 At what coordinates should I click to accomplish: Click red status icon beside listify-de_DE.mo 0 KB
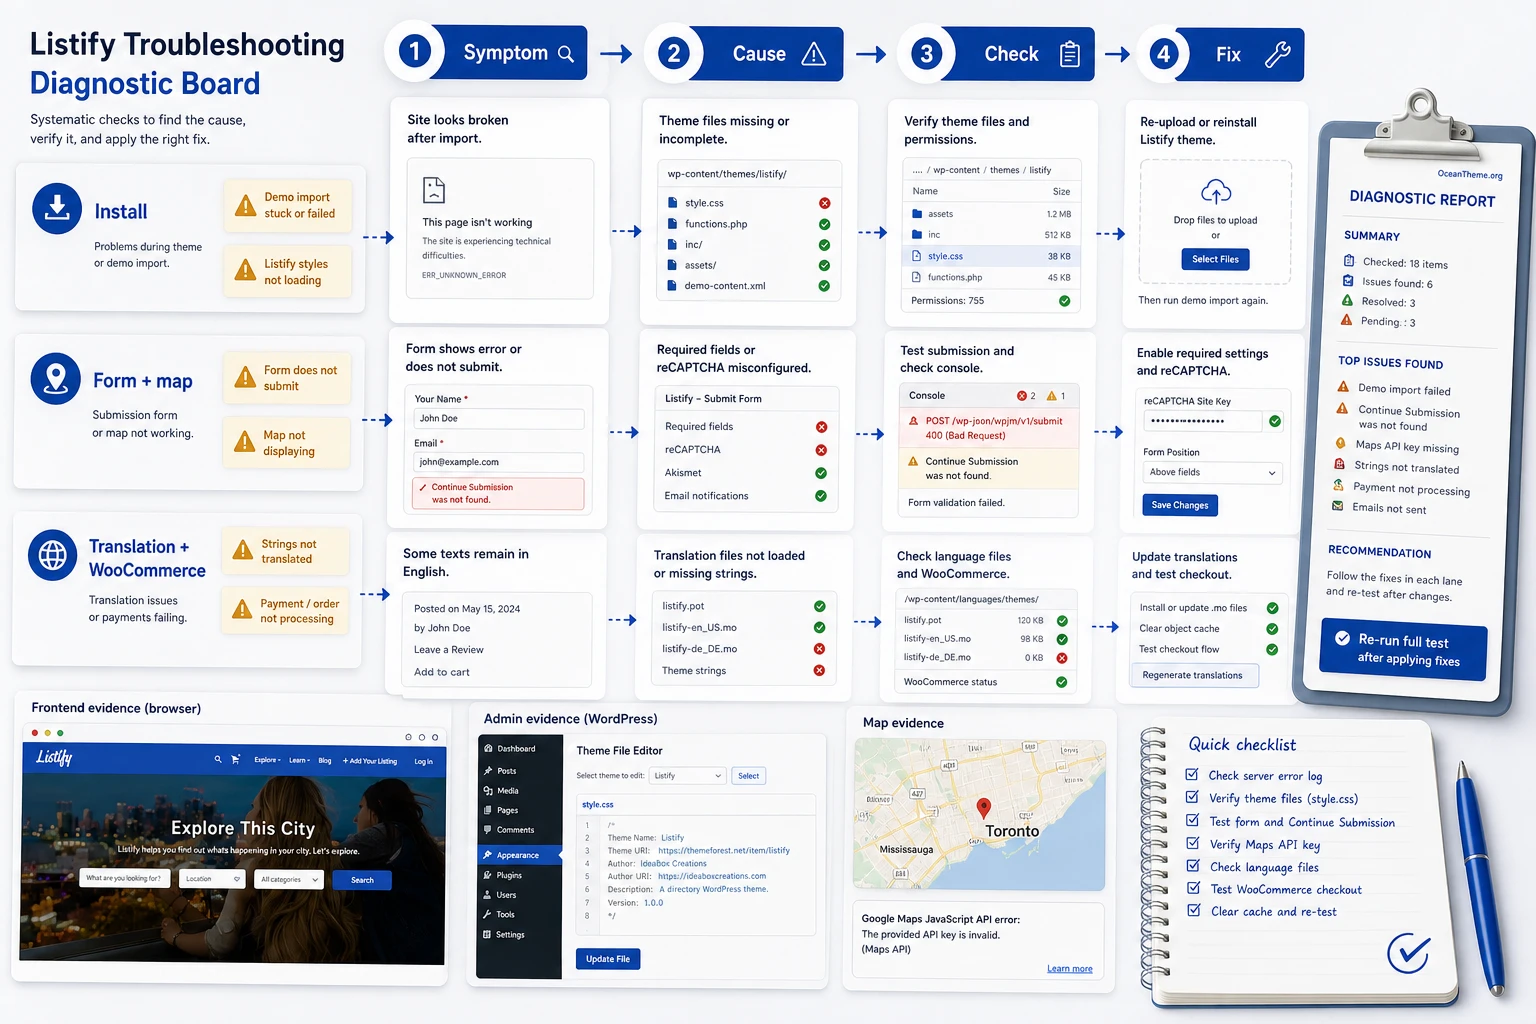pyautogui.click(x=1062, y=658)
